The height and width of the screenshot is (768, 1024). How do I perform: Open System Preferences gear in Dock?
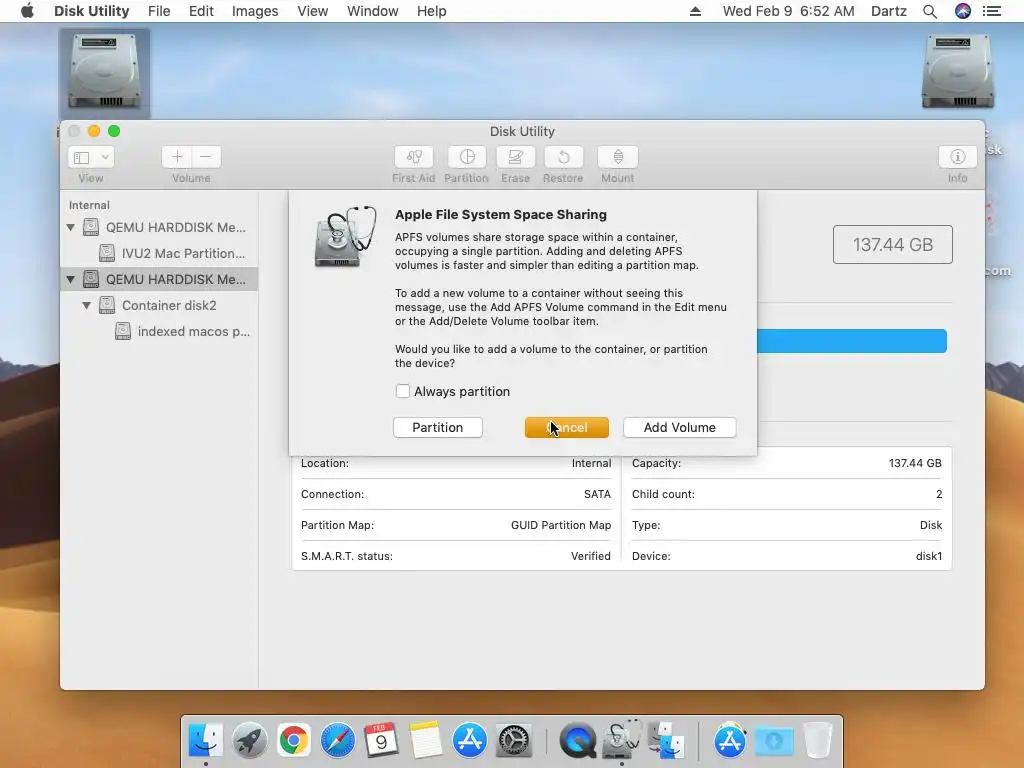point(514,740)
